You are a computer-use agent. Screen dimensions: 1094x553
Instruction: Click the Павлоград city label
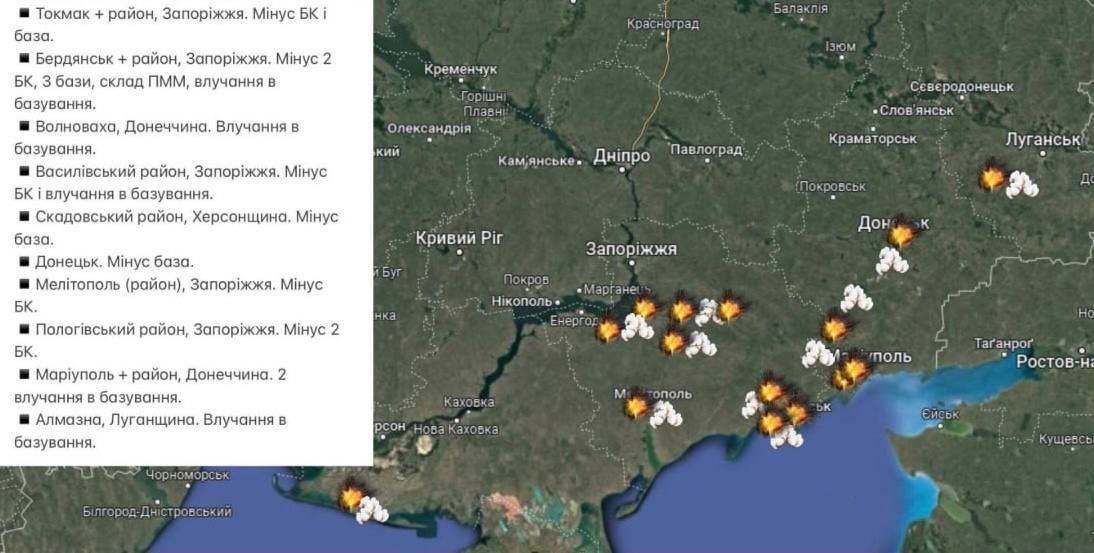pyautogui.click(x=706, y=150)
